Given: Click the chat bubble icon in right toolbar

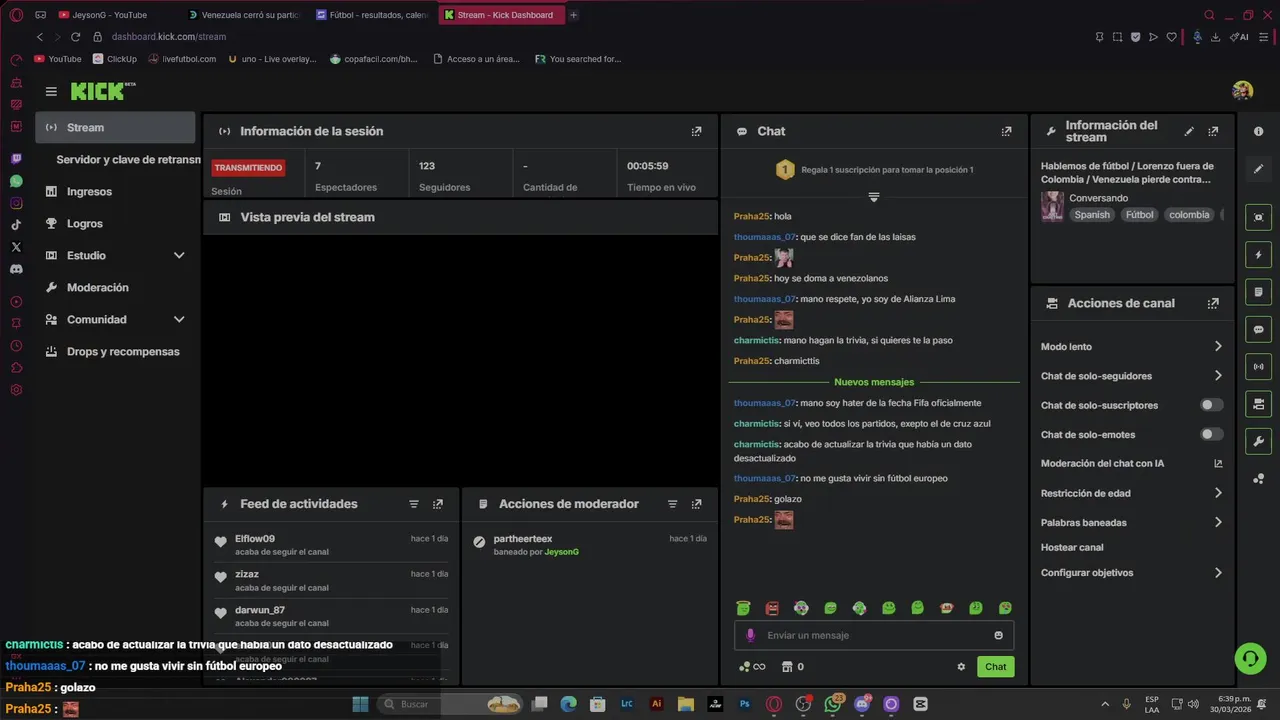Looking at the screenshot, I should point(1258,329).
